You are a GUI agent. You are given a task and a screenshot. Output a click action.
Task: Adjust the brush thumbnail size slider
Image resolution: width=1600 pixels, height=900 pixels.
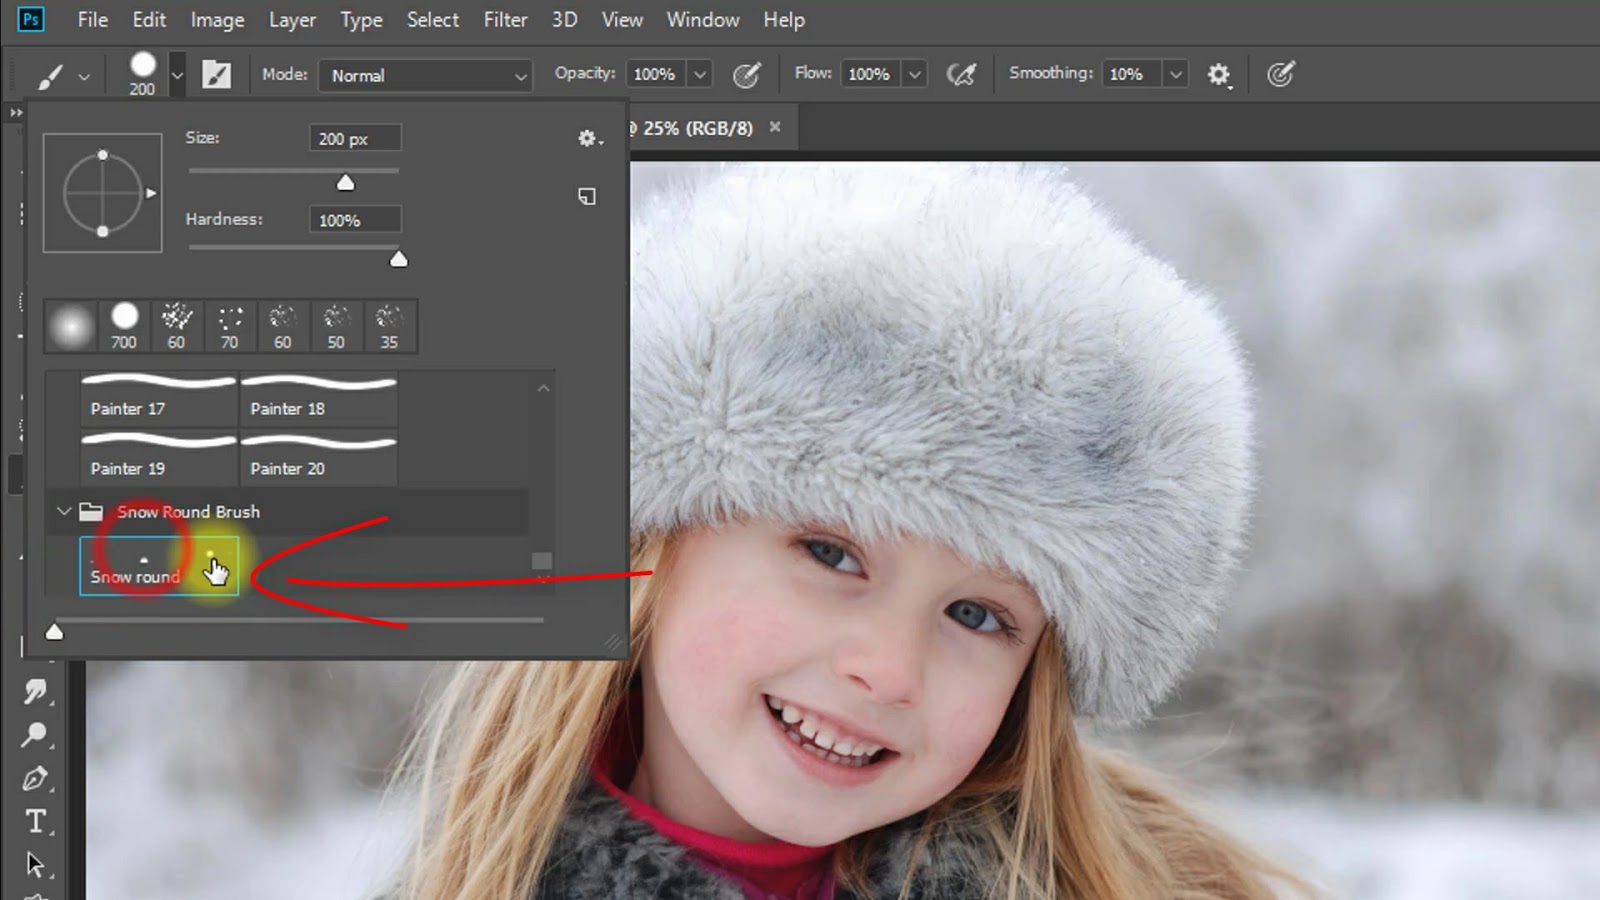[x=54, y=631]
